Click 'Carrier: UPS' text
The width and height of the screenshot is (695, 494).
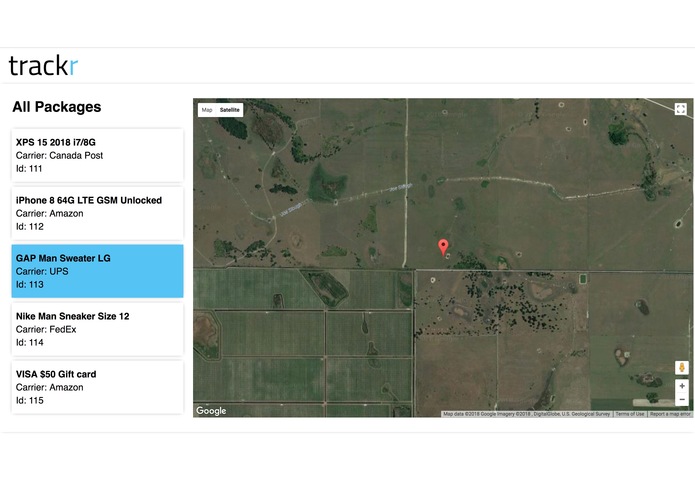pos(42,271)
